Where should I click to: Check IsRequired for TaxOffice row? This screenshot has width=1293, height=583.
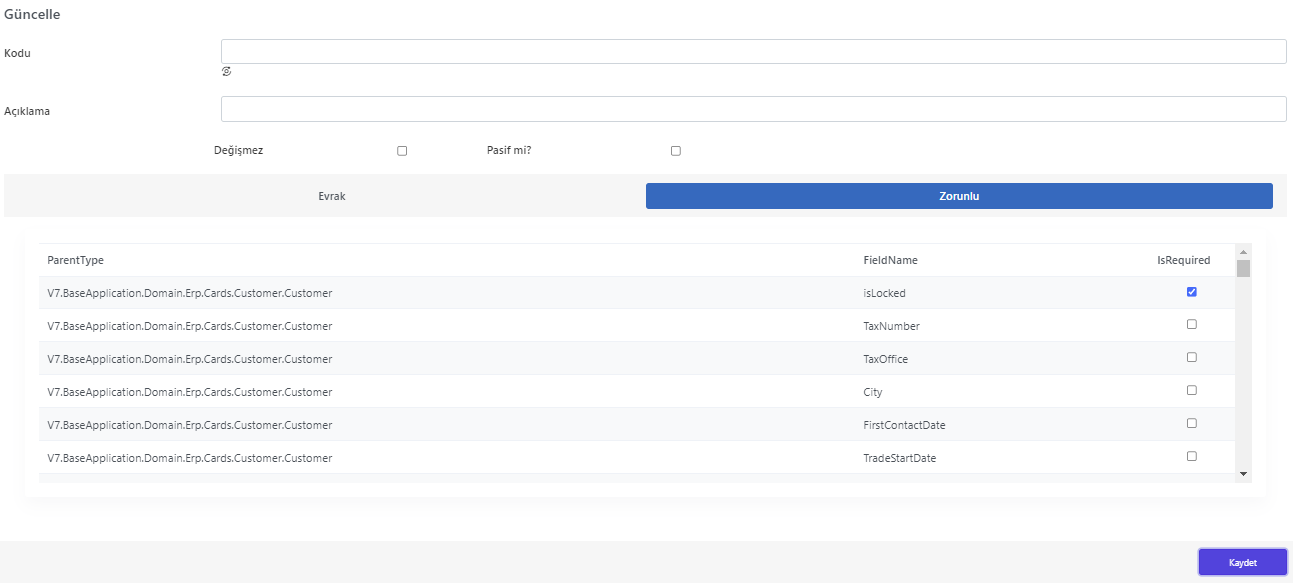(1191, 357)
